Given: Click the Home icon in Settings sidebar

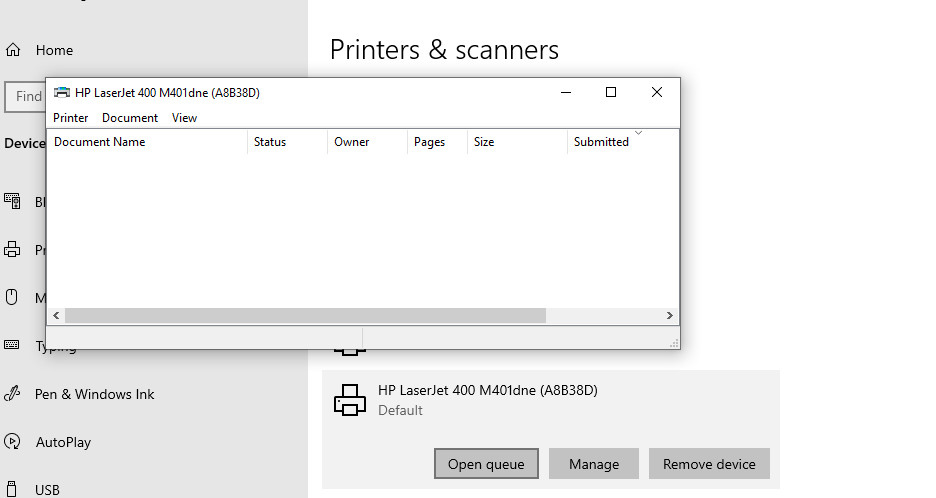Looking at the screenshot, I should [13, 50].
